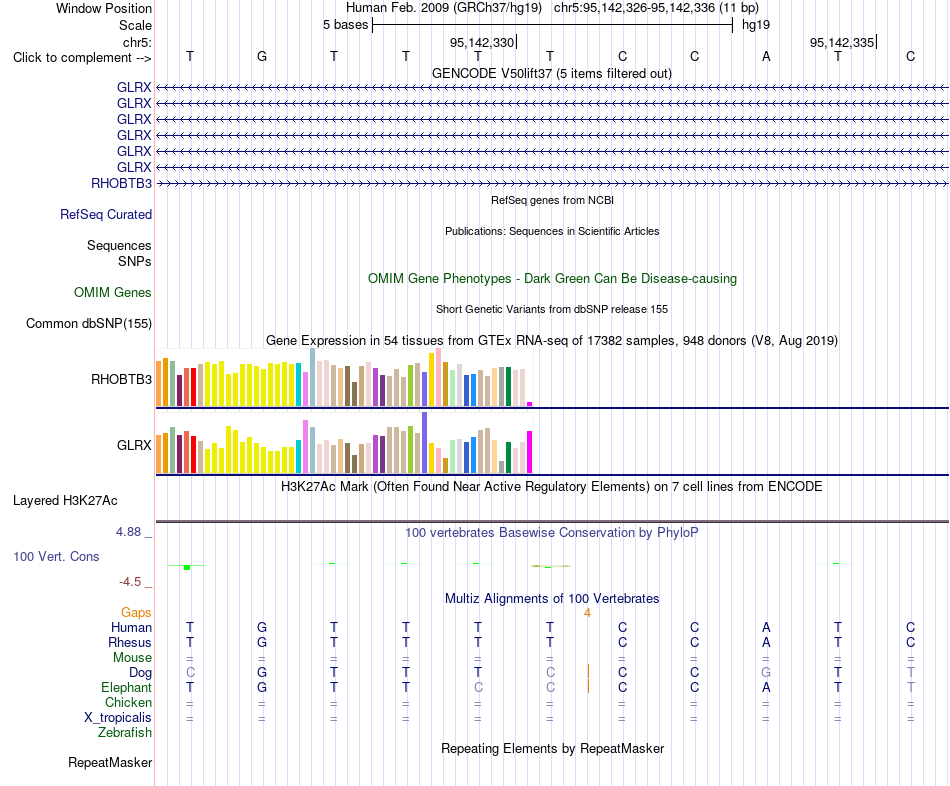Click the Sequences track label
The height and width of the screenshot is (786, 950).
click(119, 245)
